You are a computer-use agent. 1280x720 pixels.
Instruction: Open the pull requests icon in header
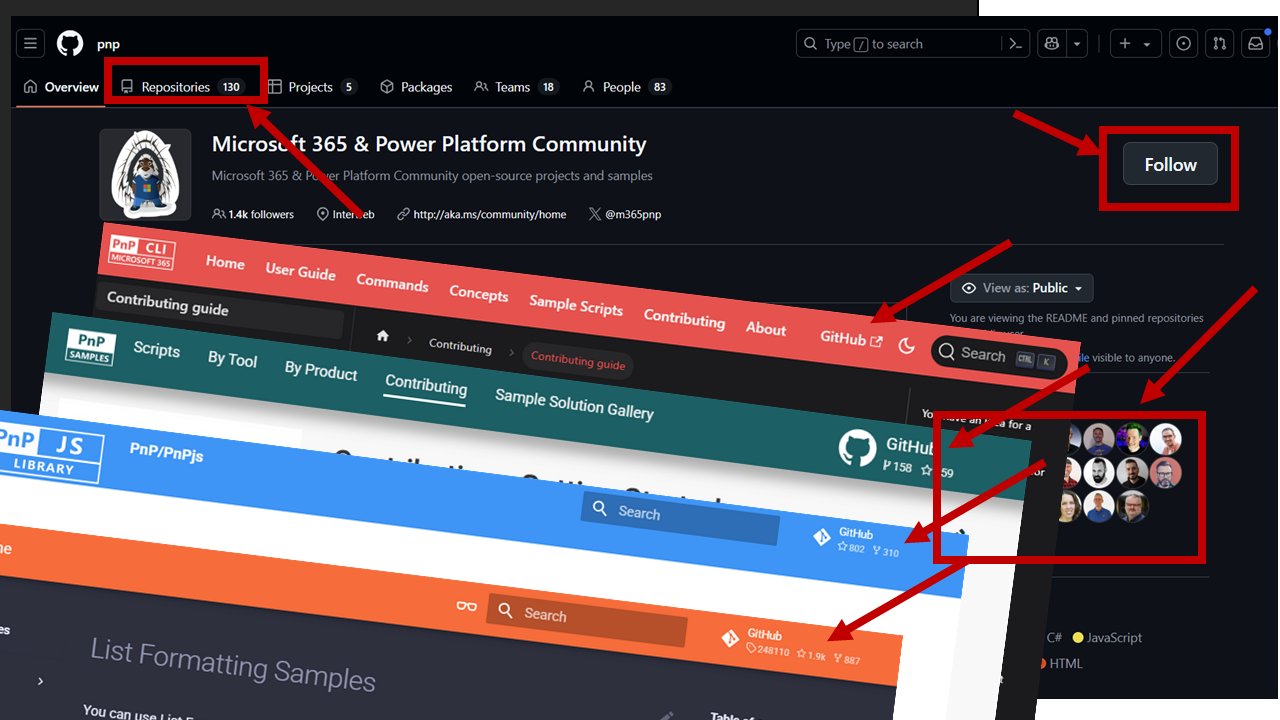tap(1219, 44)
